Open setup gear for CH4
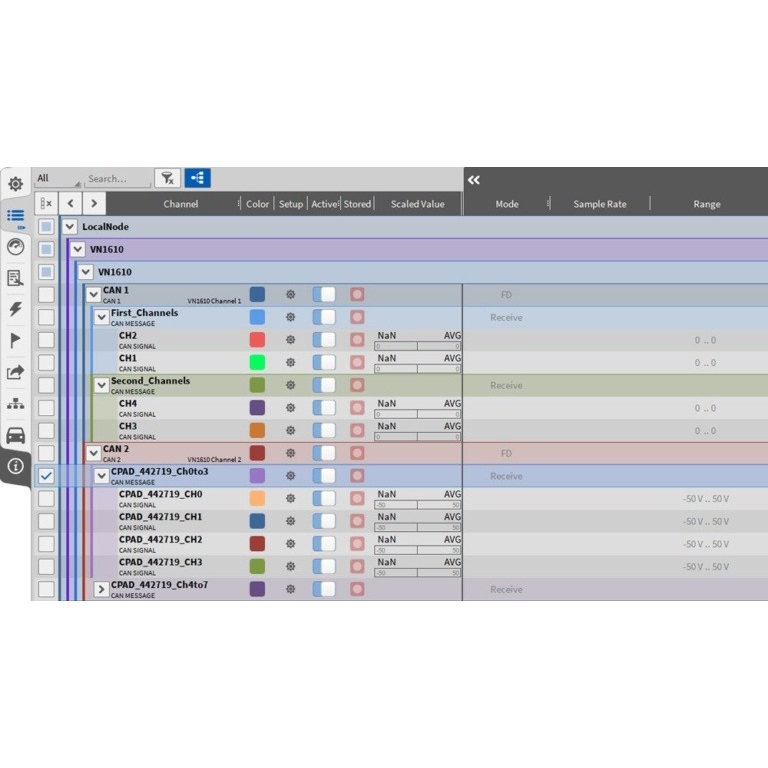This screenshot has height=768, width=768. coord(290,408)
